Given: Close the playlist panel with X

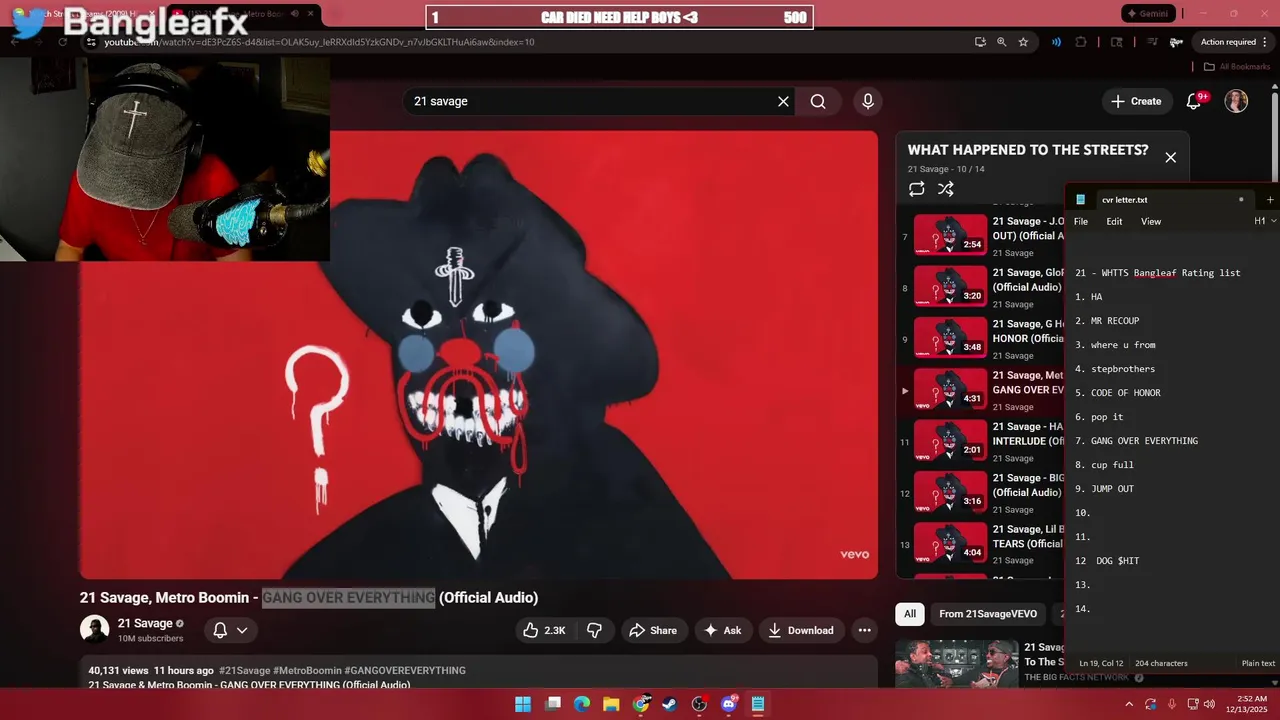Looking at the screenshot, I should (x=1170, y=157).
